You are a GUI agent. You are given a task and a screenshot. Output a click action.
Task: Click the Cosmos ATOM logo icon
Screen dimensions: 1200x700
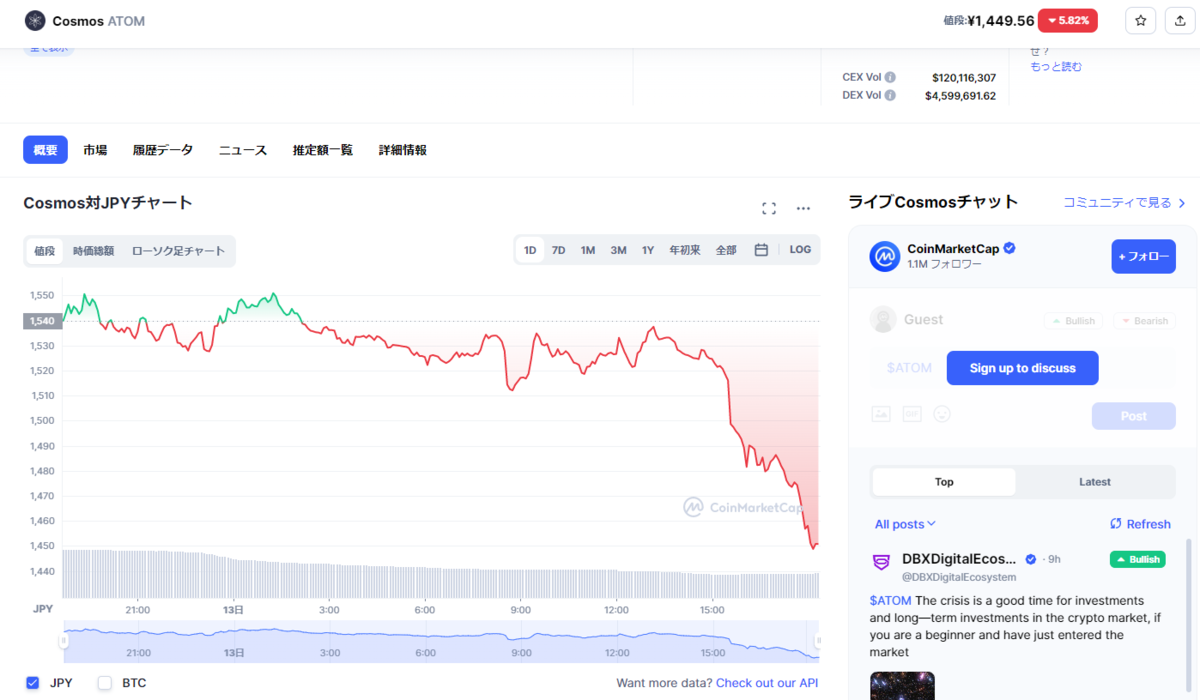[x=35, y=20]
